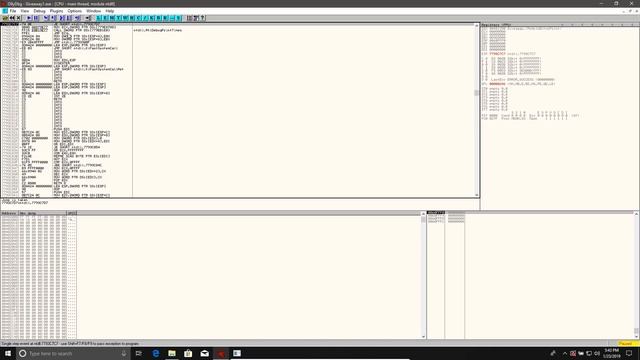Show Source with the S button
The image size is (640, 360).
(178, 18)
